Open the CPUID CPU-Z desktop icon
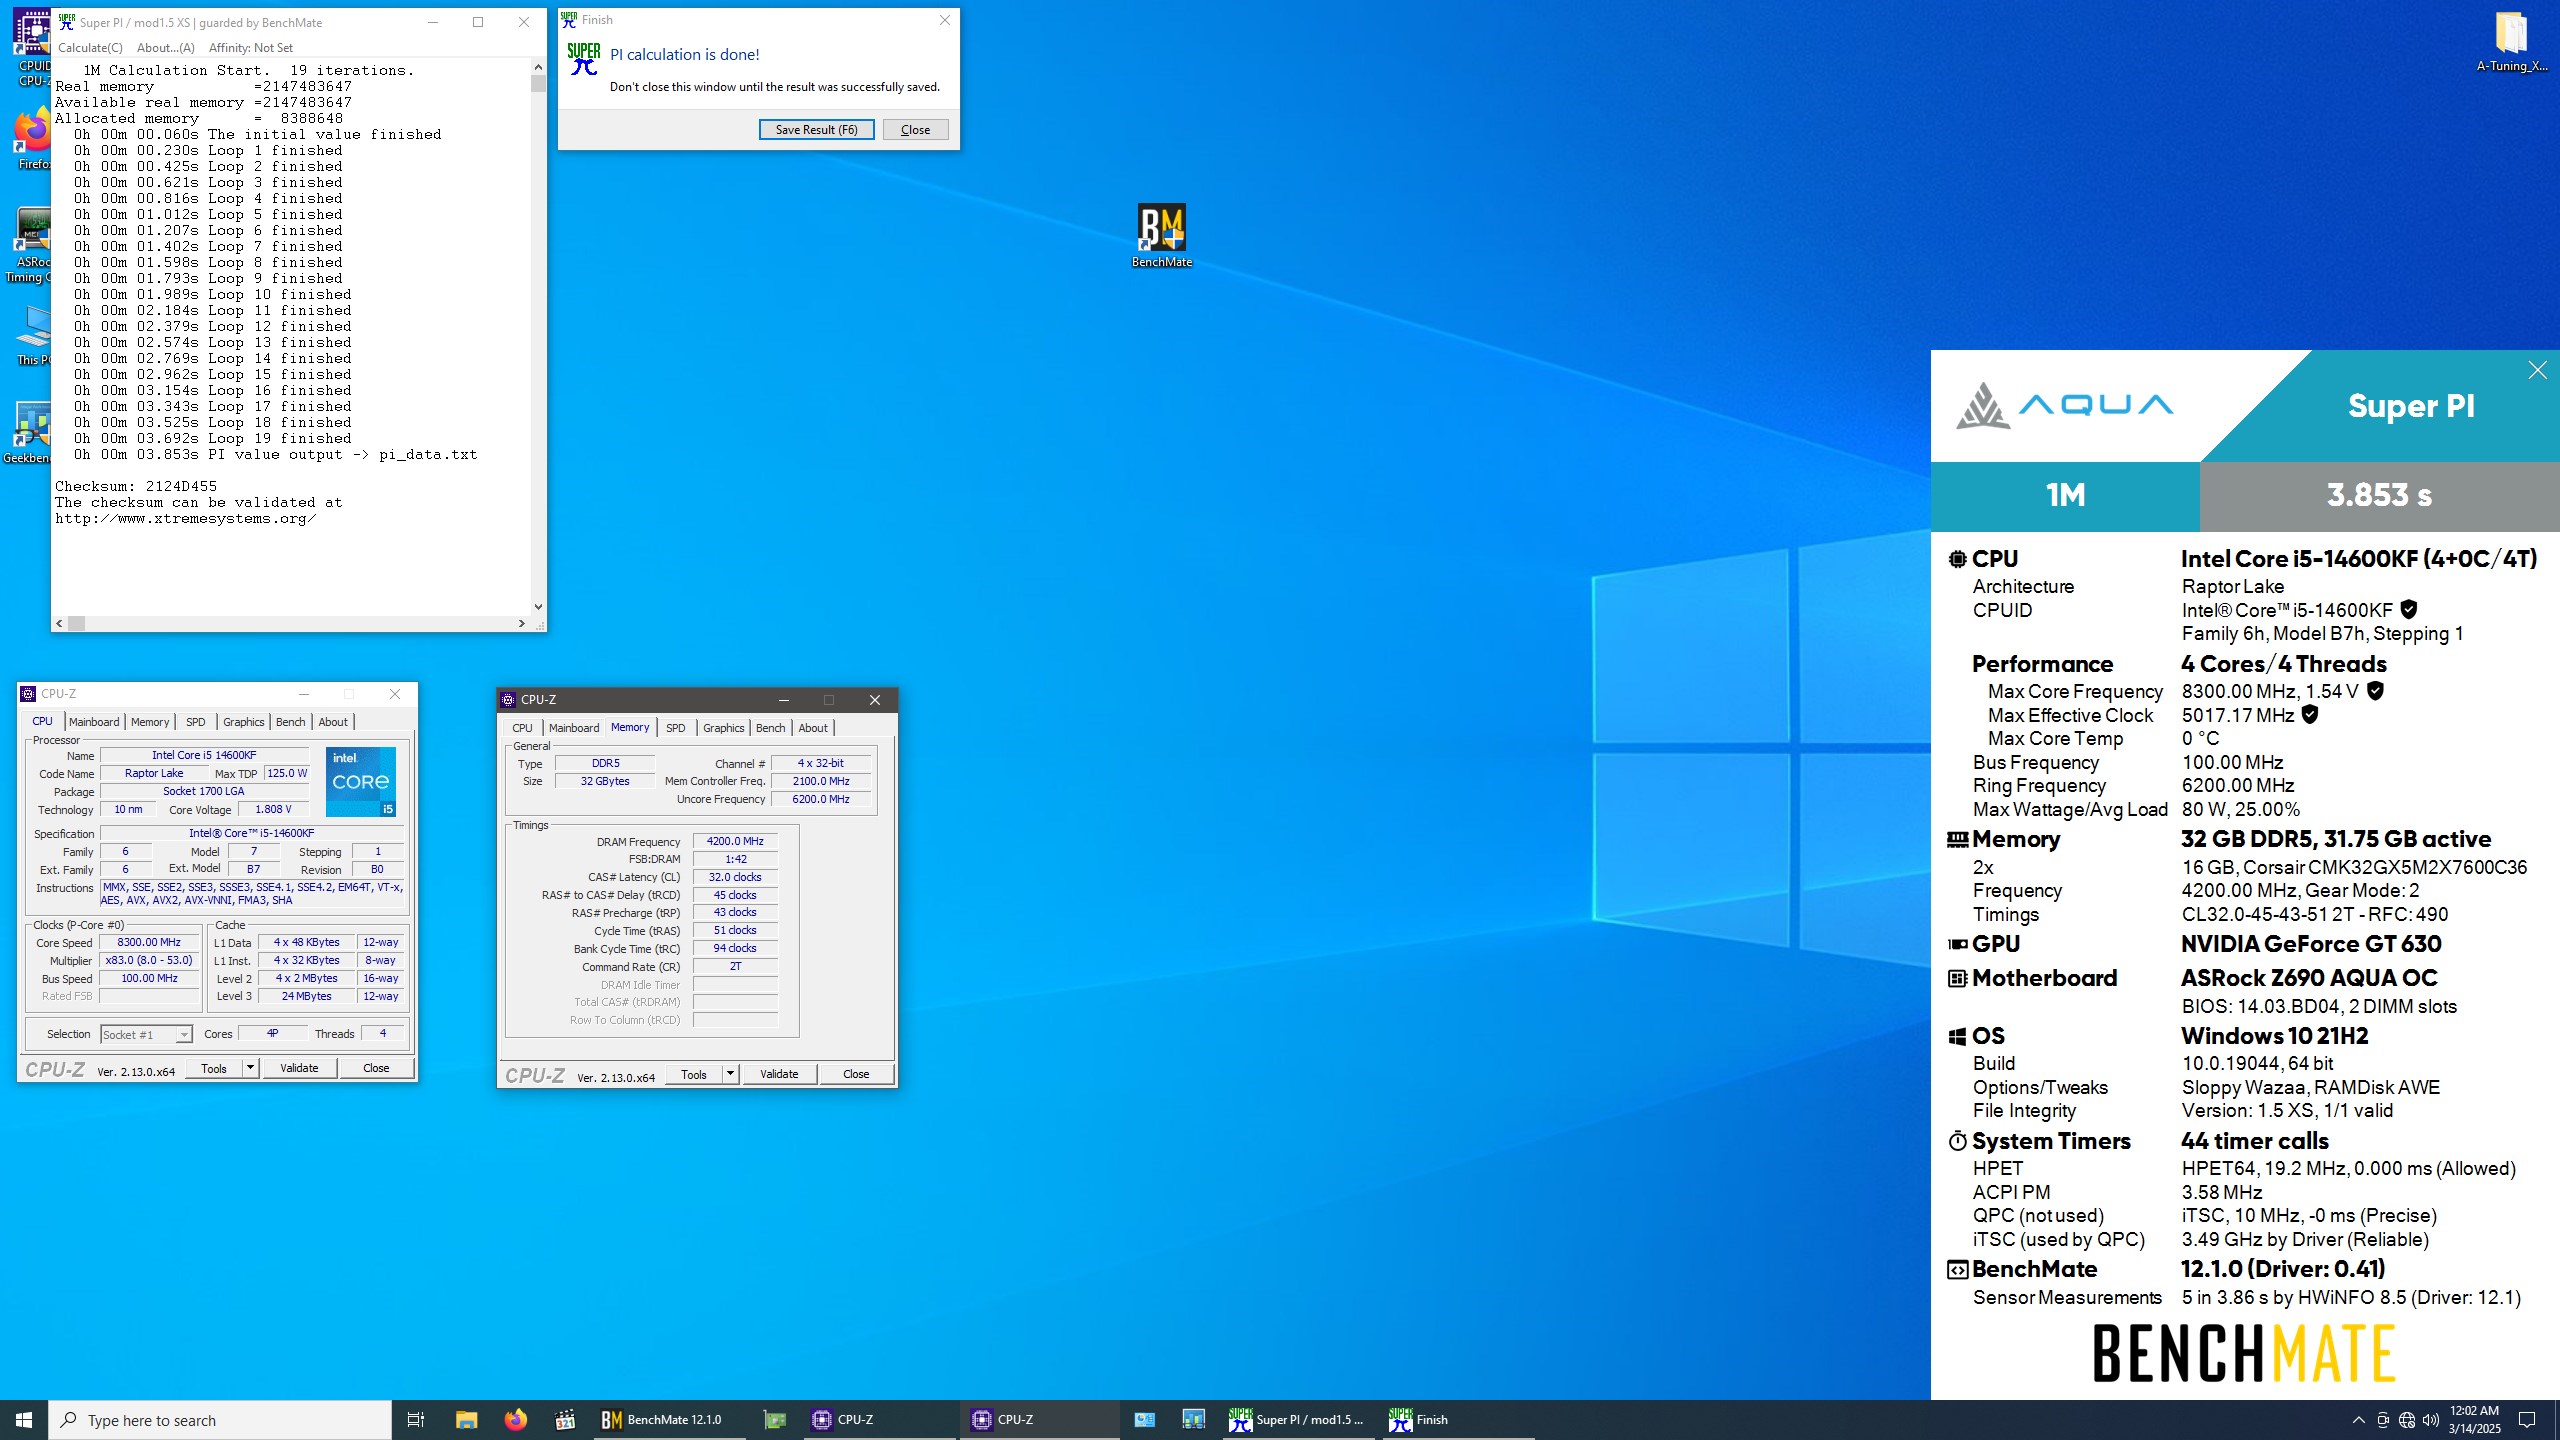 point(32,45)
